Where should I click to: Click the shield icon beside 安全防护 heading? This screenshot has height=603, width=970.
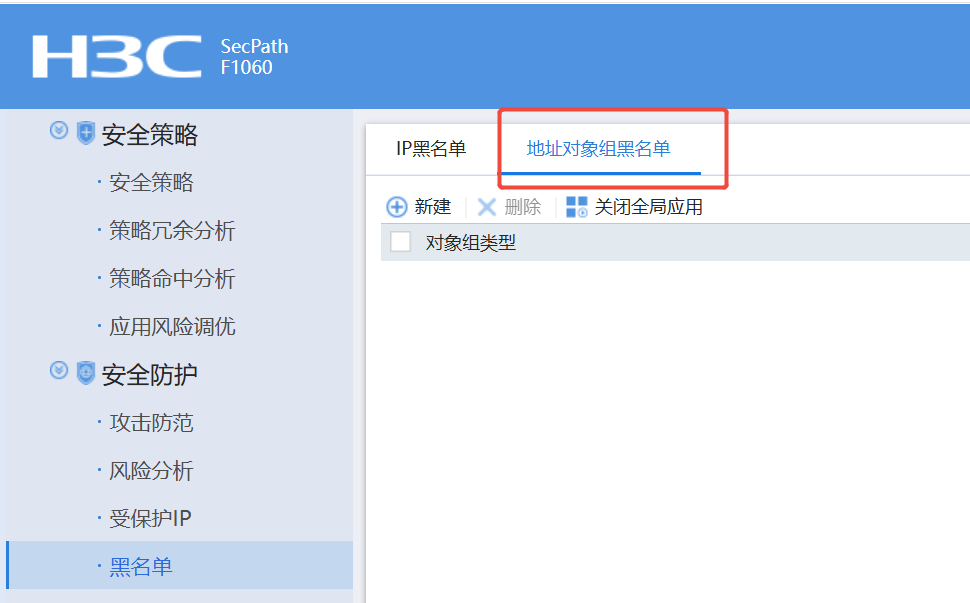pyautogui.click(x=86, y=374)
